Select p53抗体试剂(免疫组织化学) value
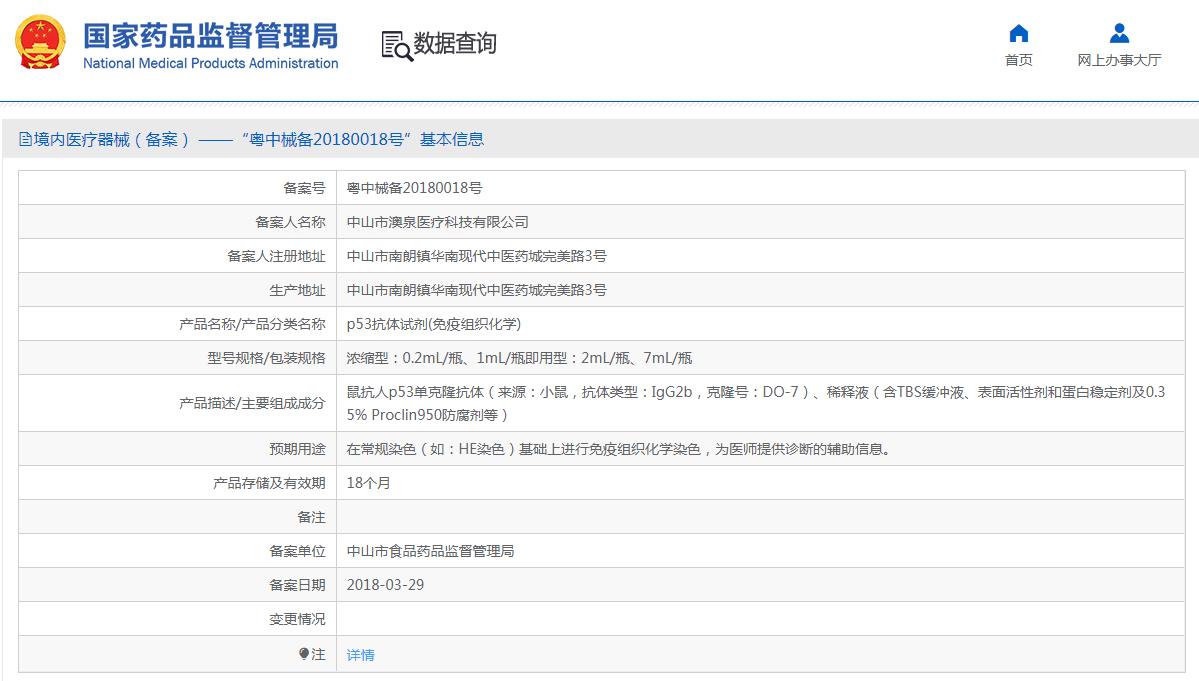Image resolution: width=1199 pixels, height=681 pixels. pos(434,324)
